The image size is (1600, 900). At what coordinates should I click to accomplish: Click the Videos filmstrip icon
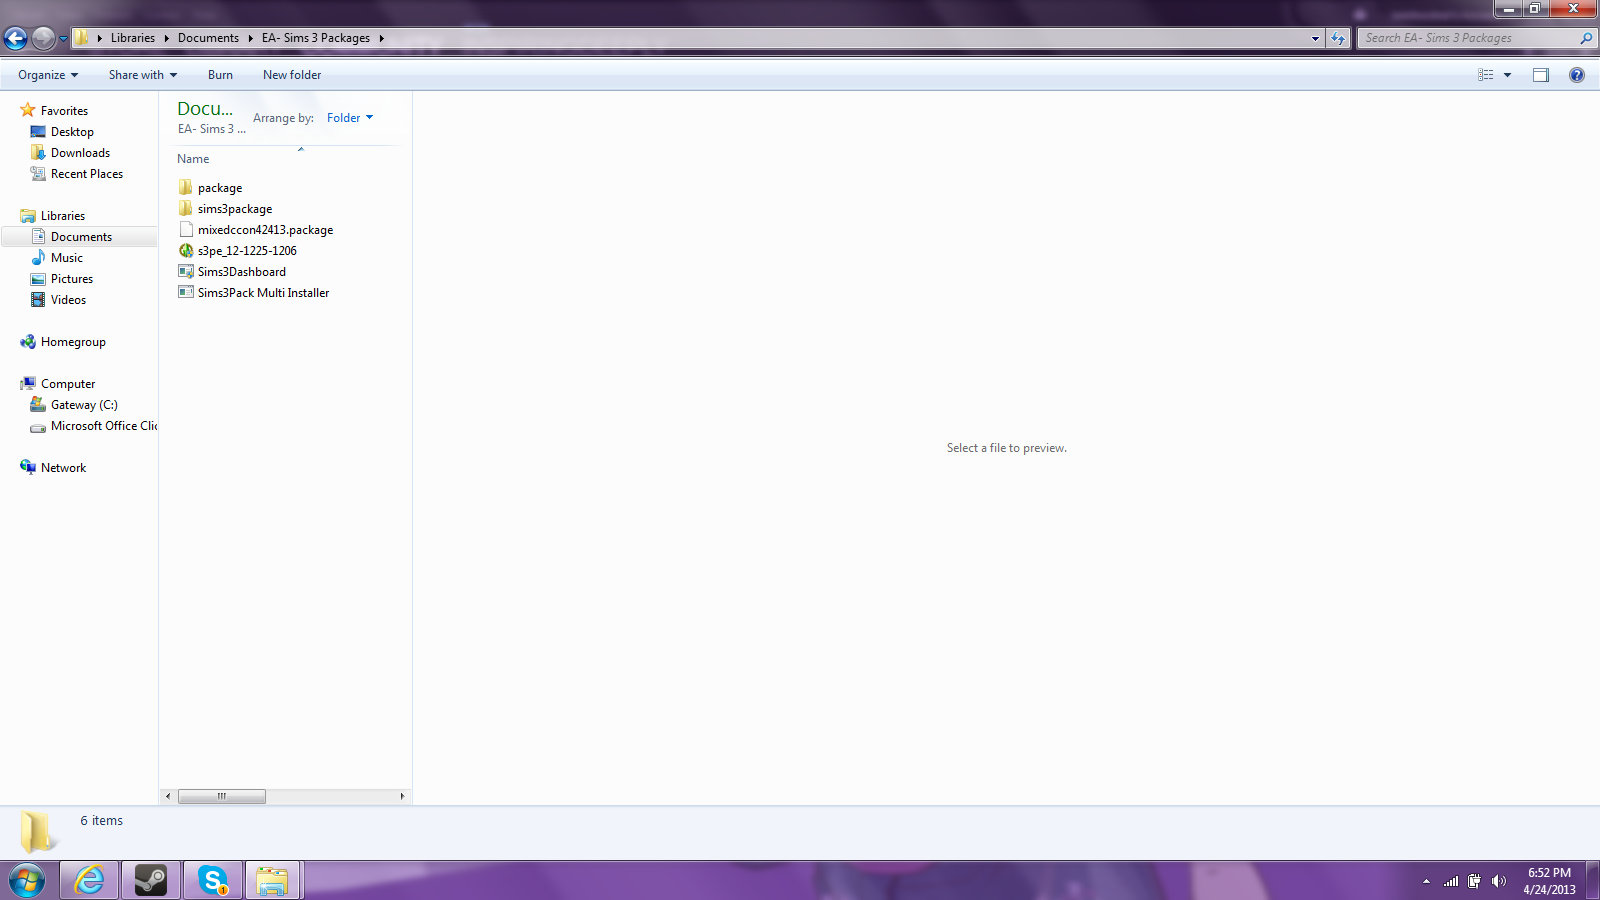pyautogui.click(x=38, y=300)
